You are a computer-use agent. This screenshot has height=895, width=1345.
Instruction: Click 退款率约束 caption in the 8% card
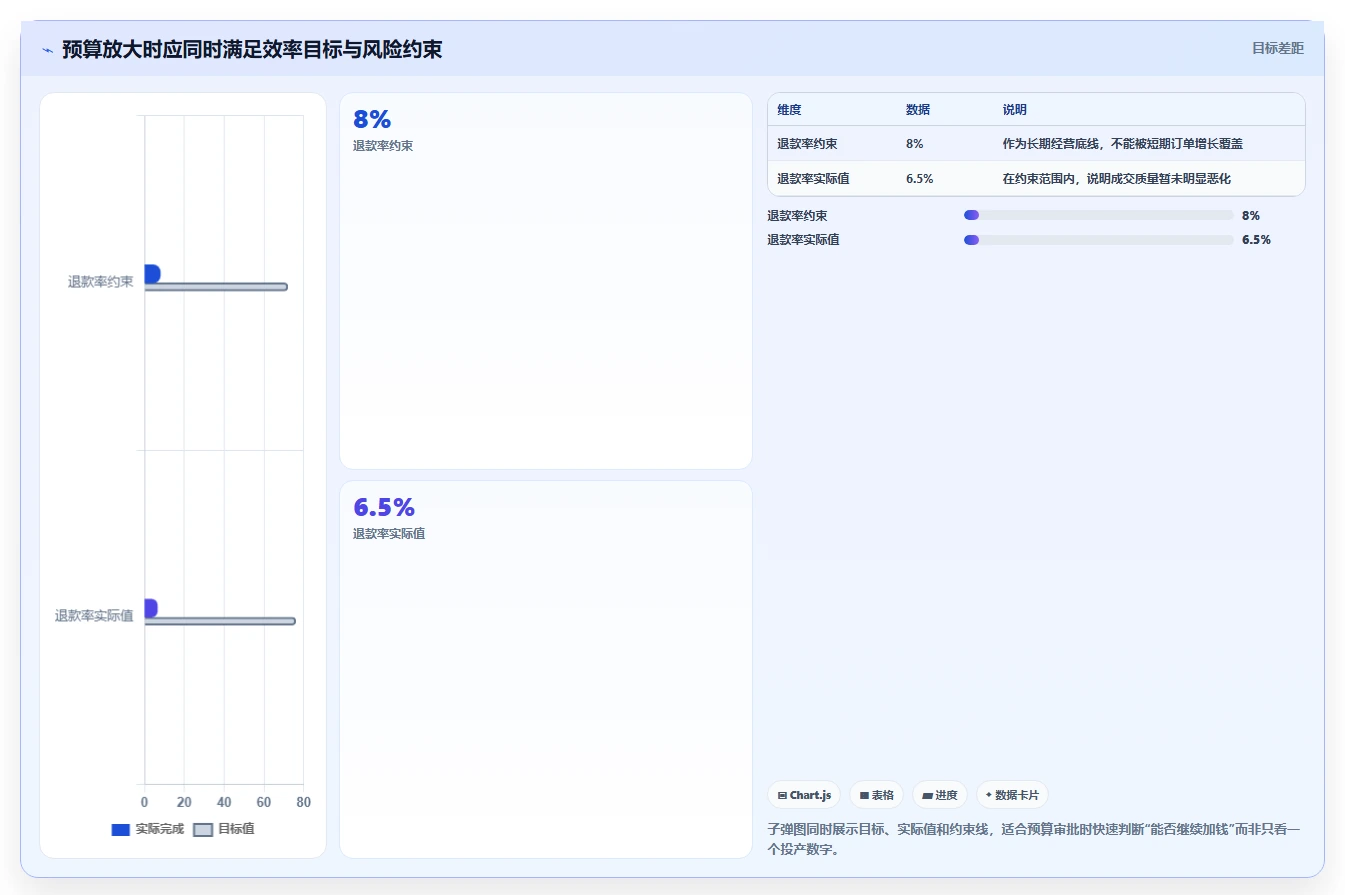coord(383,146)
